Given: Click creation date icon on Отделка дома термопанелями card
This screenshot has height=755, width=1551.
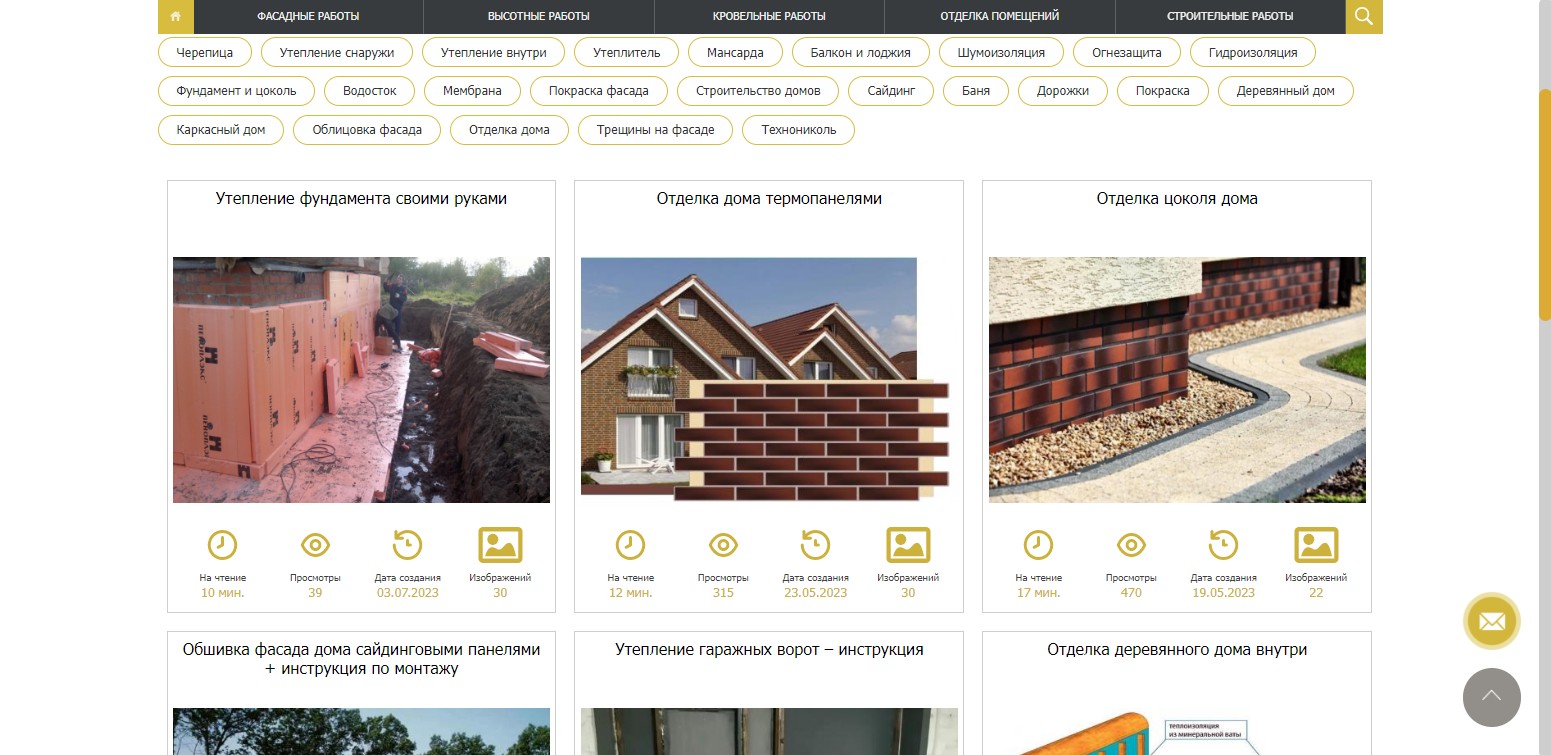Looking at the screenshot, I should (x=815, y=544).
